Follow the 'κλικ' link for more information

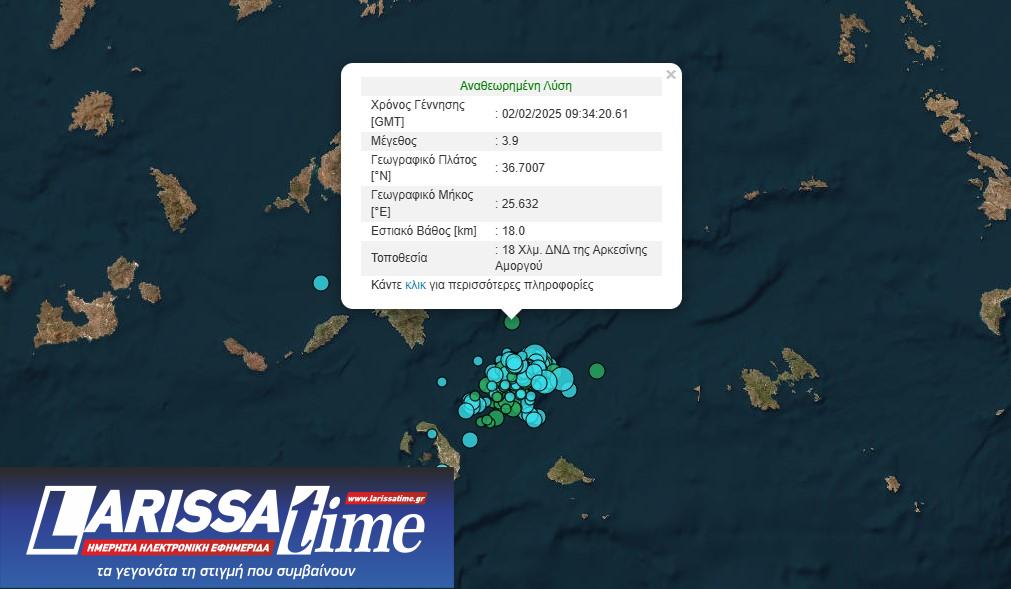[415, 285]
